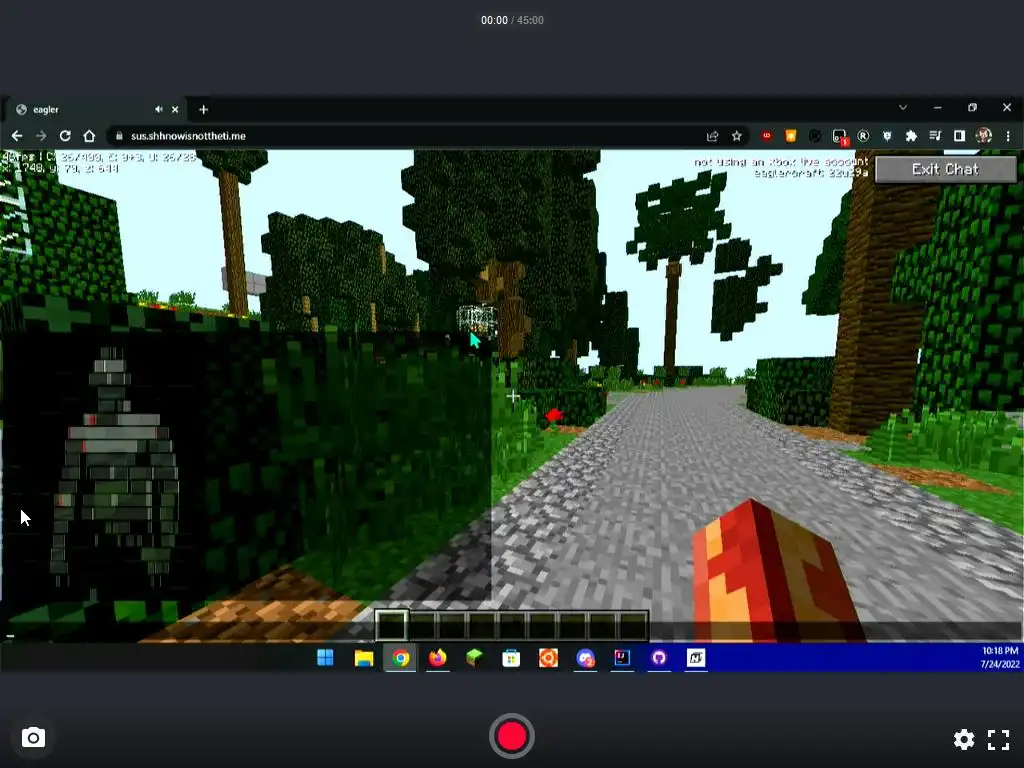This screenshot has height=768, width=1024.
Task: Launch Minecraft grass block taskbar icon
Action: [x=474, y=658]
